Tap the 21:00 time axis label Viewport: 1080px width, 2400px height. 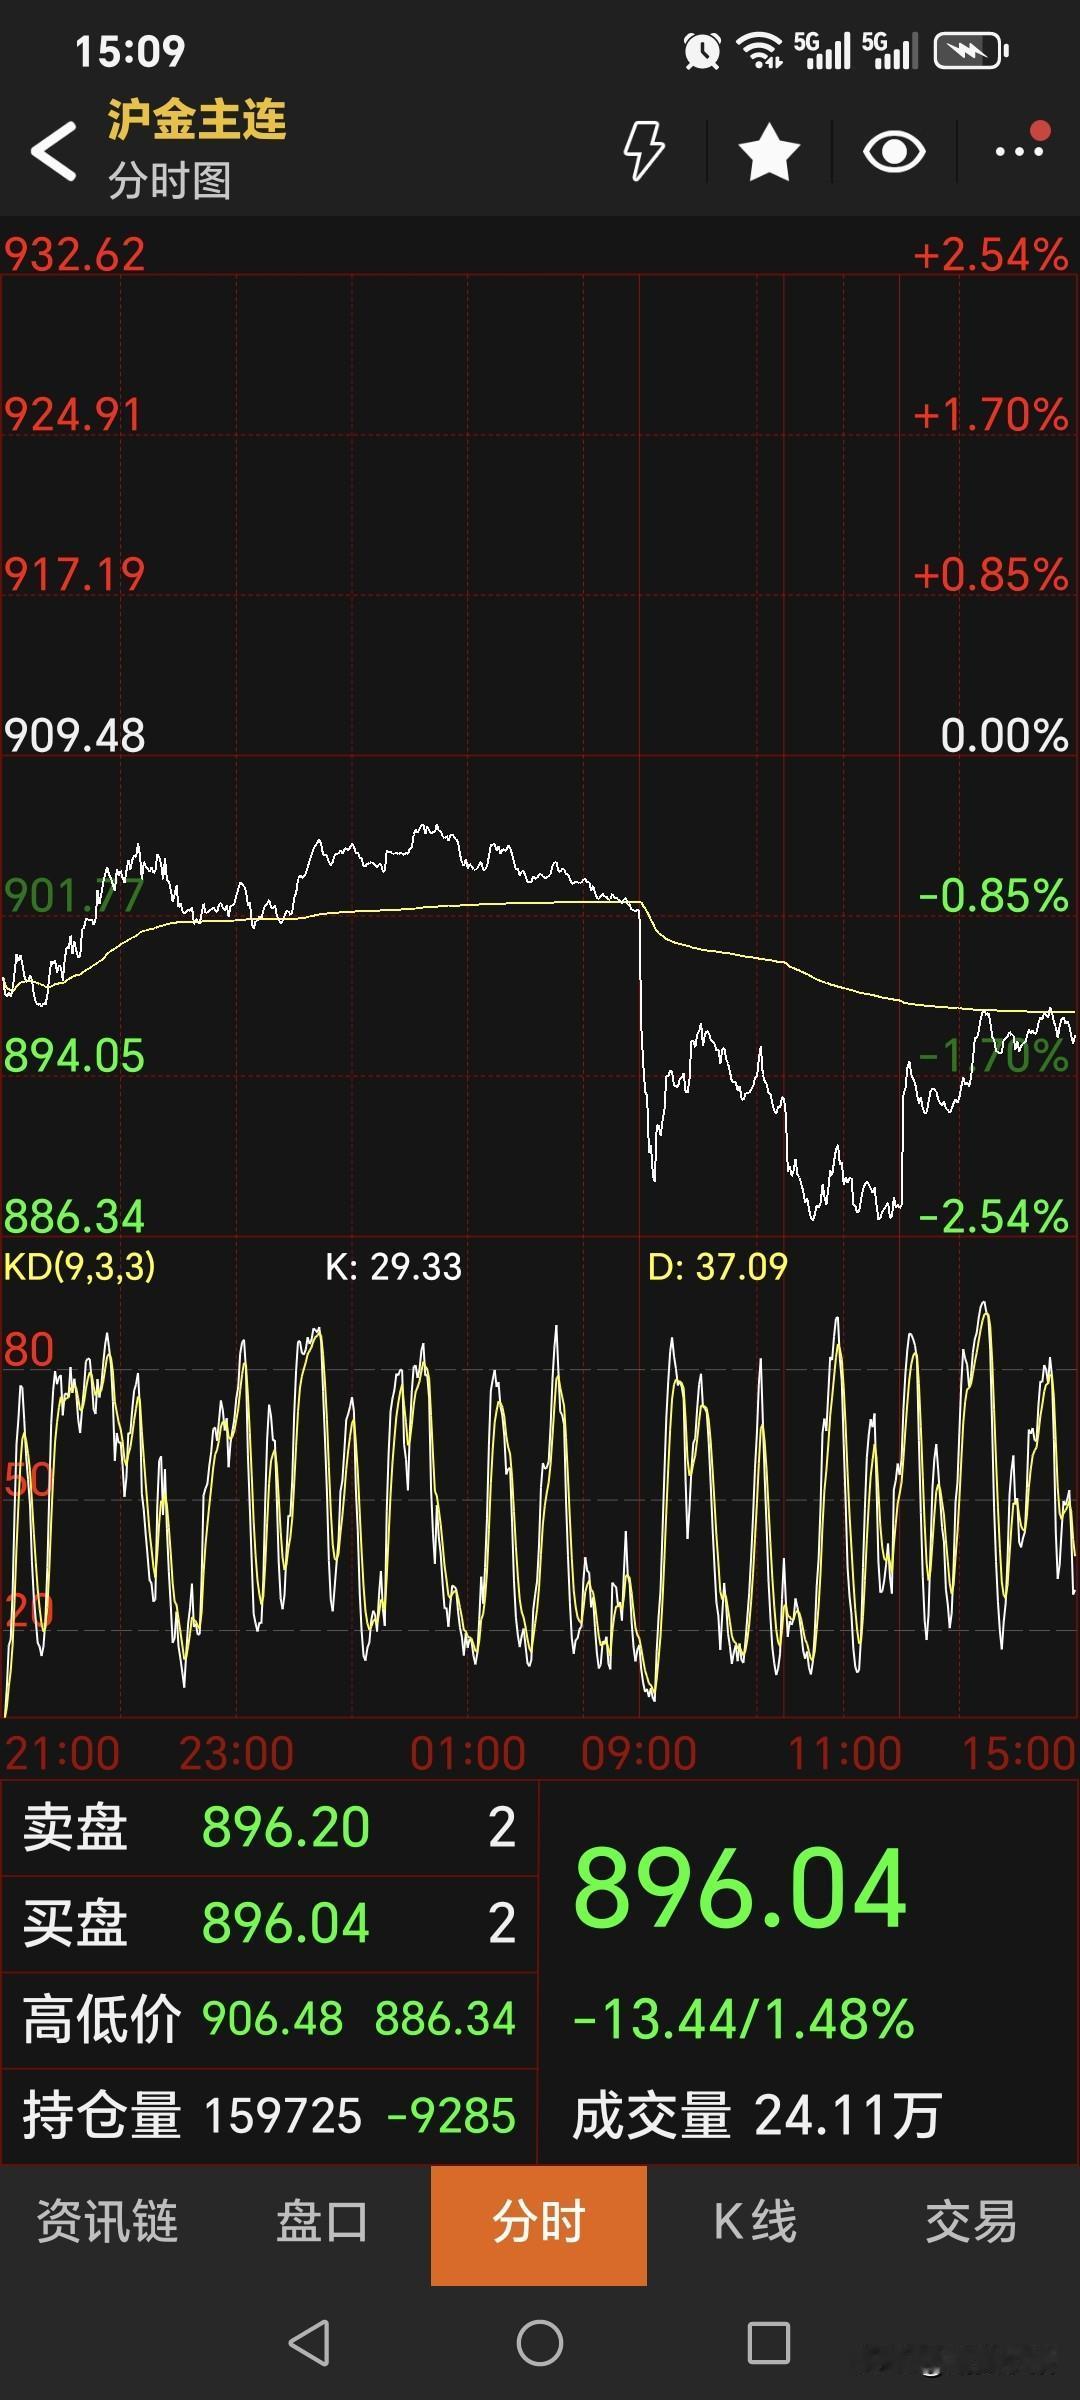pyautogui.click(x=62, y=1753)
